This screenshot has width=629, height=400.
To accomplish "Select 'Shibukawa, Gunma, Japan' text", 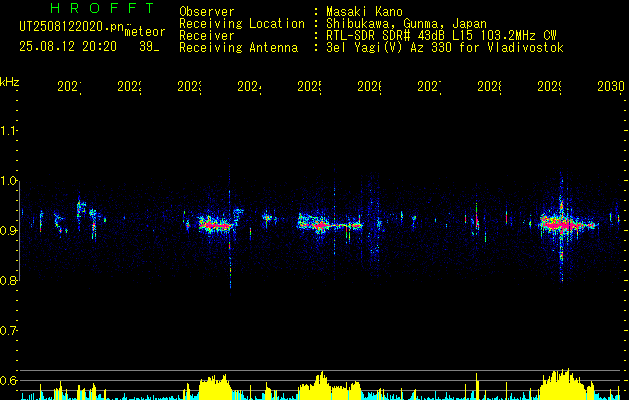I will [406, 24].
